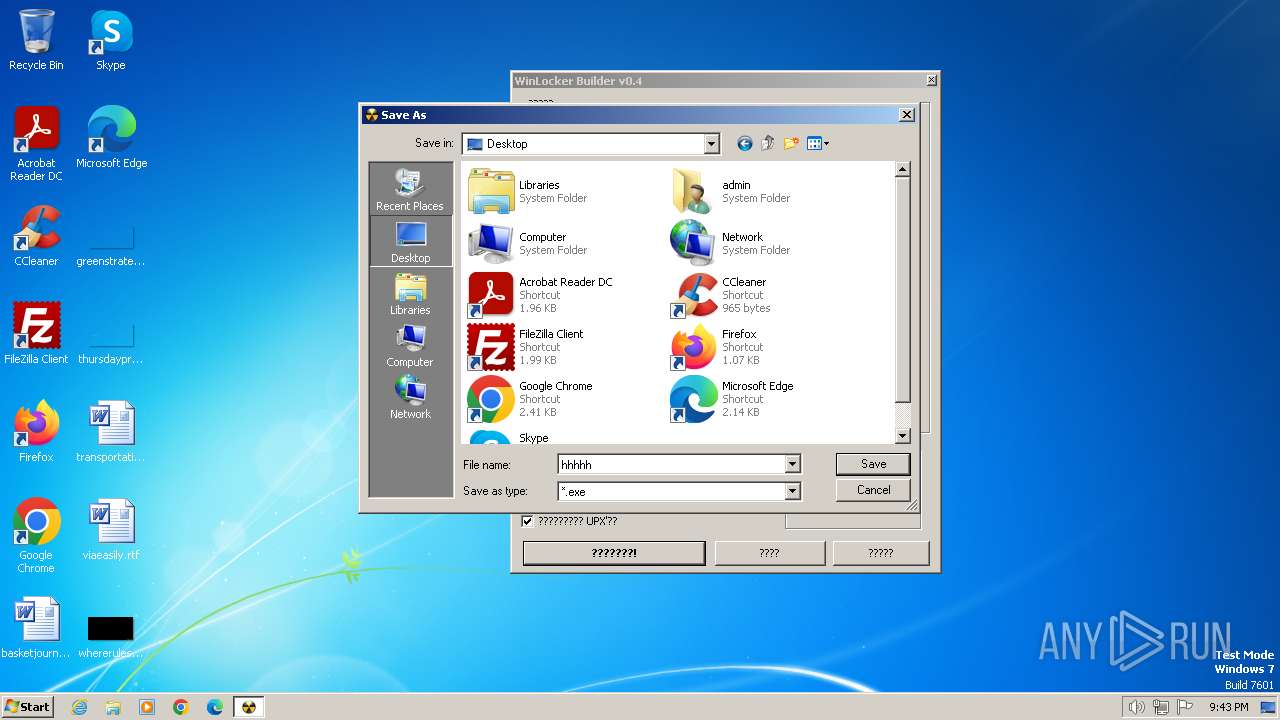The image size is (1280, 720).
Task: Open Microsoft Edge desktop shortcut
Action: [111, 138]
